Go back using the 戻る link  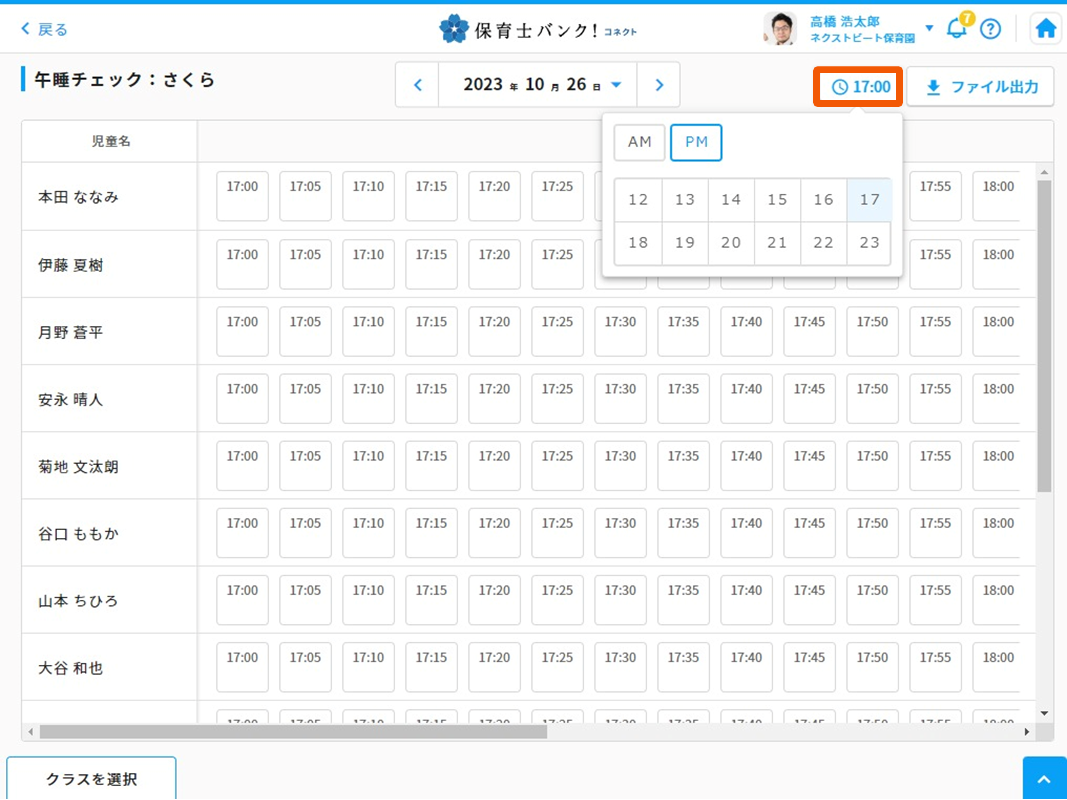point(45,29)
